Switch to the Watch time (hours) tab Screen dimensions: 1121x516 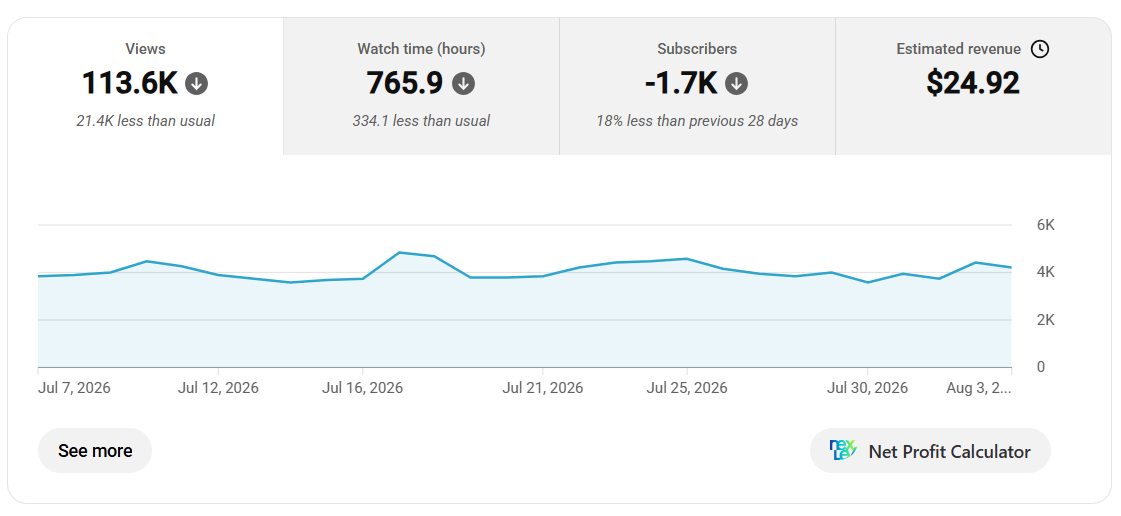point(421,86)
